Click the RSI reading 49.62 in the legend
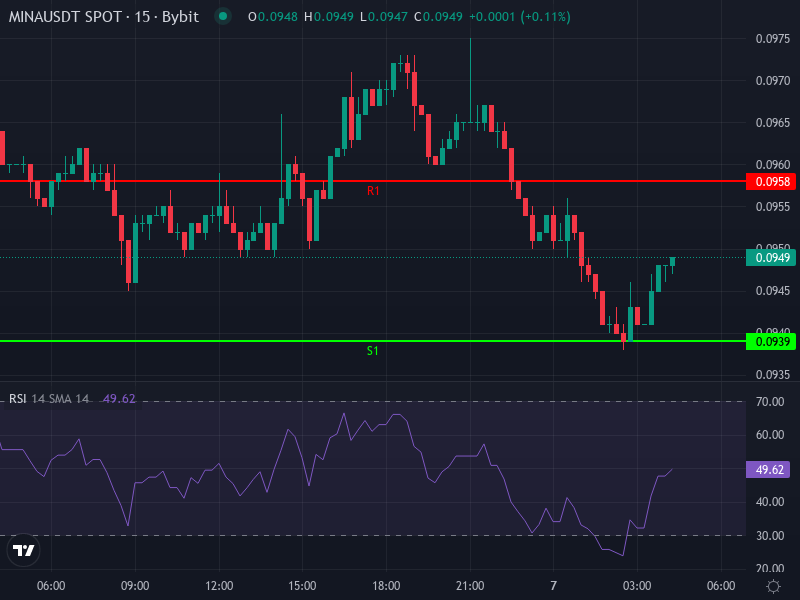 [118, 398]
